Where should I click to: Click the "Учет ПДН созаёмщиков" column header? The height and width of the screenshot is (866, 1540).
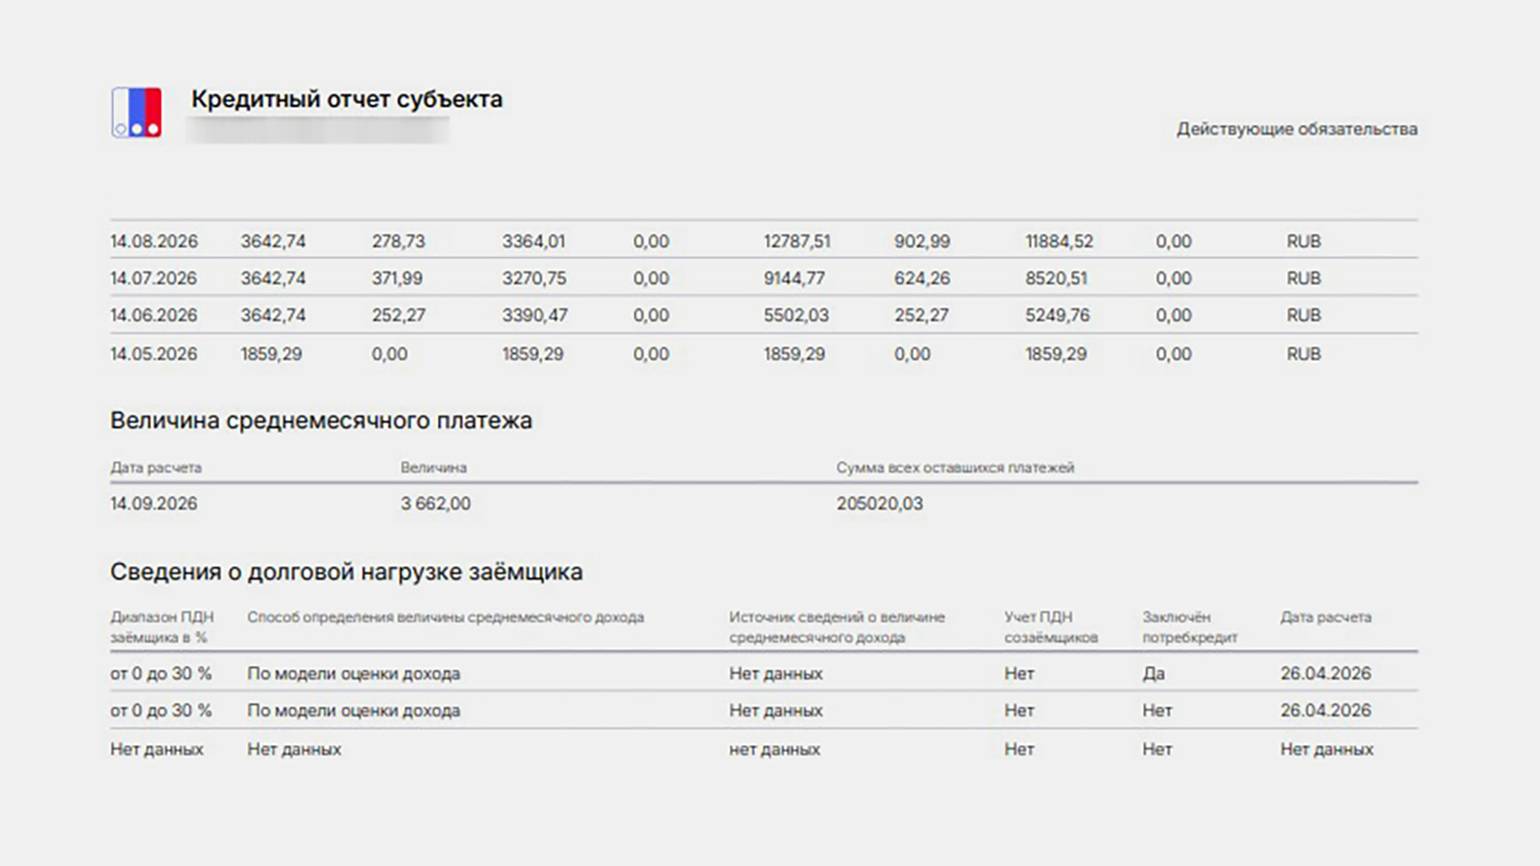(1051, 627)
